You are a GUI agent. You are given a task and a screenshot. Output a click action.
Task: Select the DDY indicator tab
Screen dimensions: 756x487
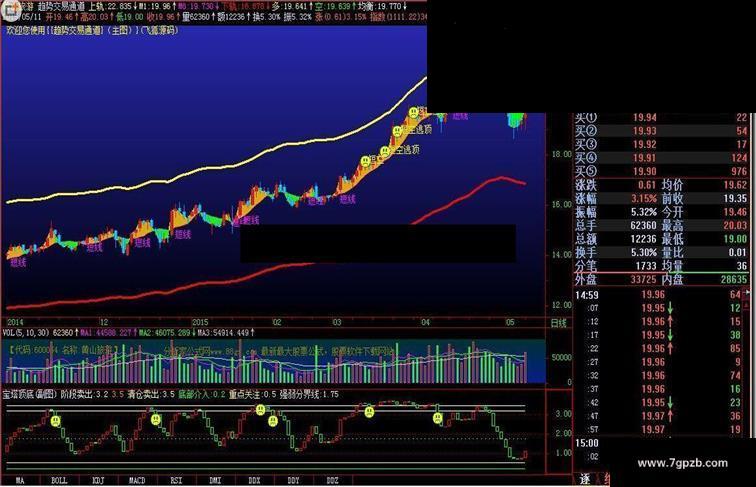(x=294, y=480)
